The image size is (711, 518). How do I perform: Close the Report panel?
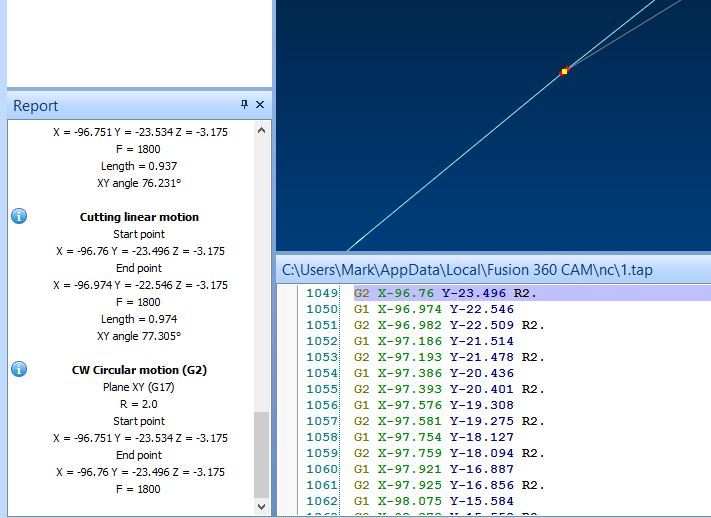[x=260, y=105]
